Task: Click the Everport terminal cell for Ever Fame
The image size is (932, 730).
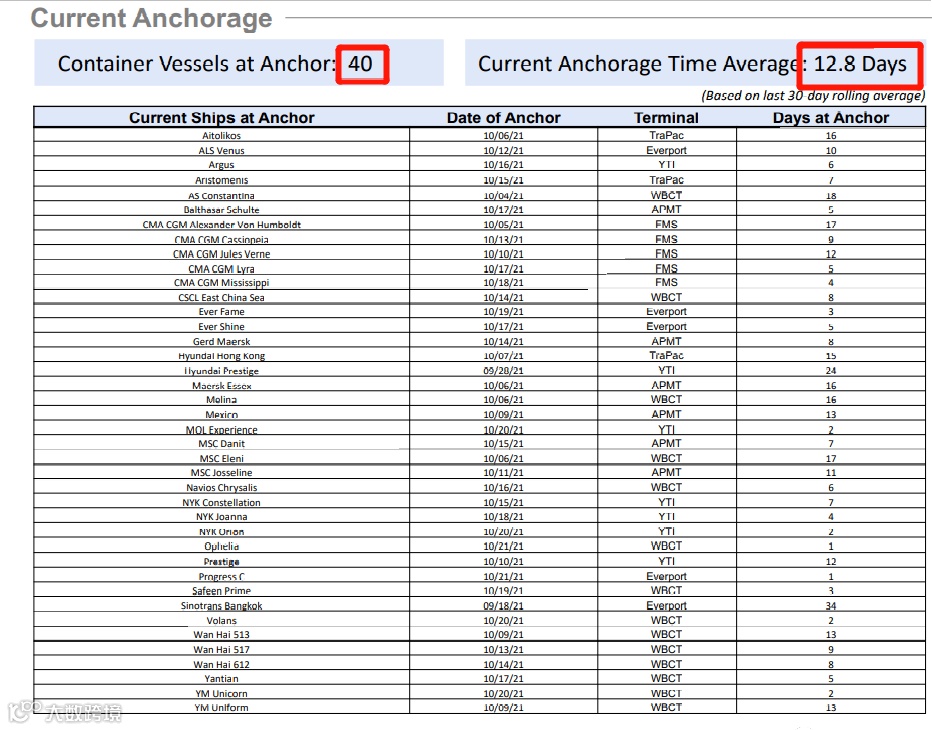Action: point(666,311)
